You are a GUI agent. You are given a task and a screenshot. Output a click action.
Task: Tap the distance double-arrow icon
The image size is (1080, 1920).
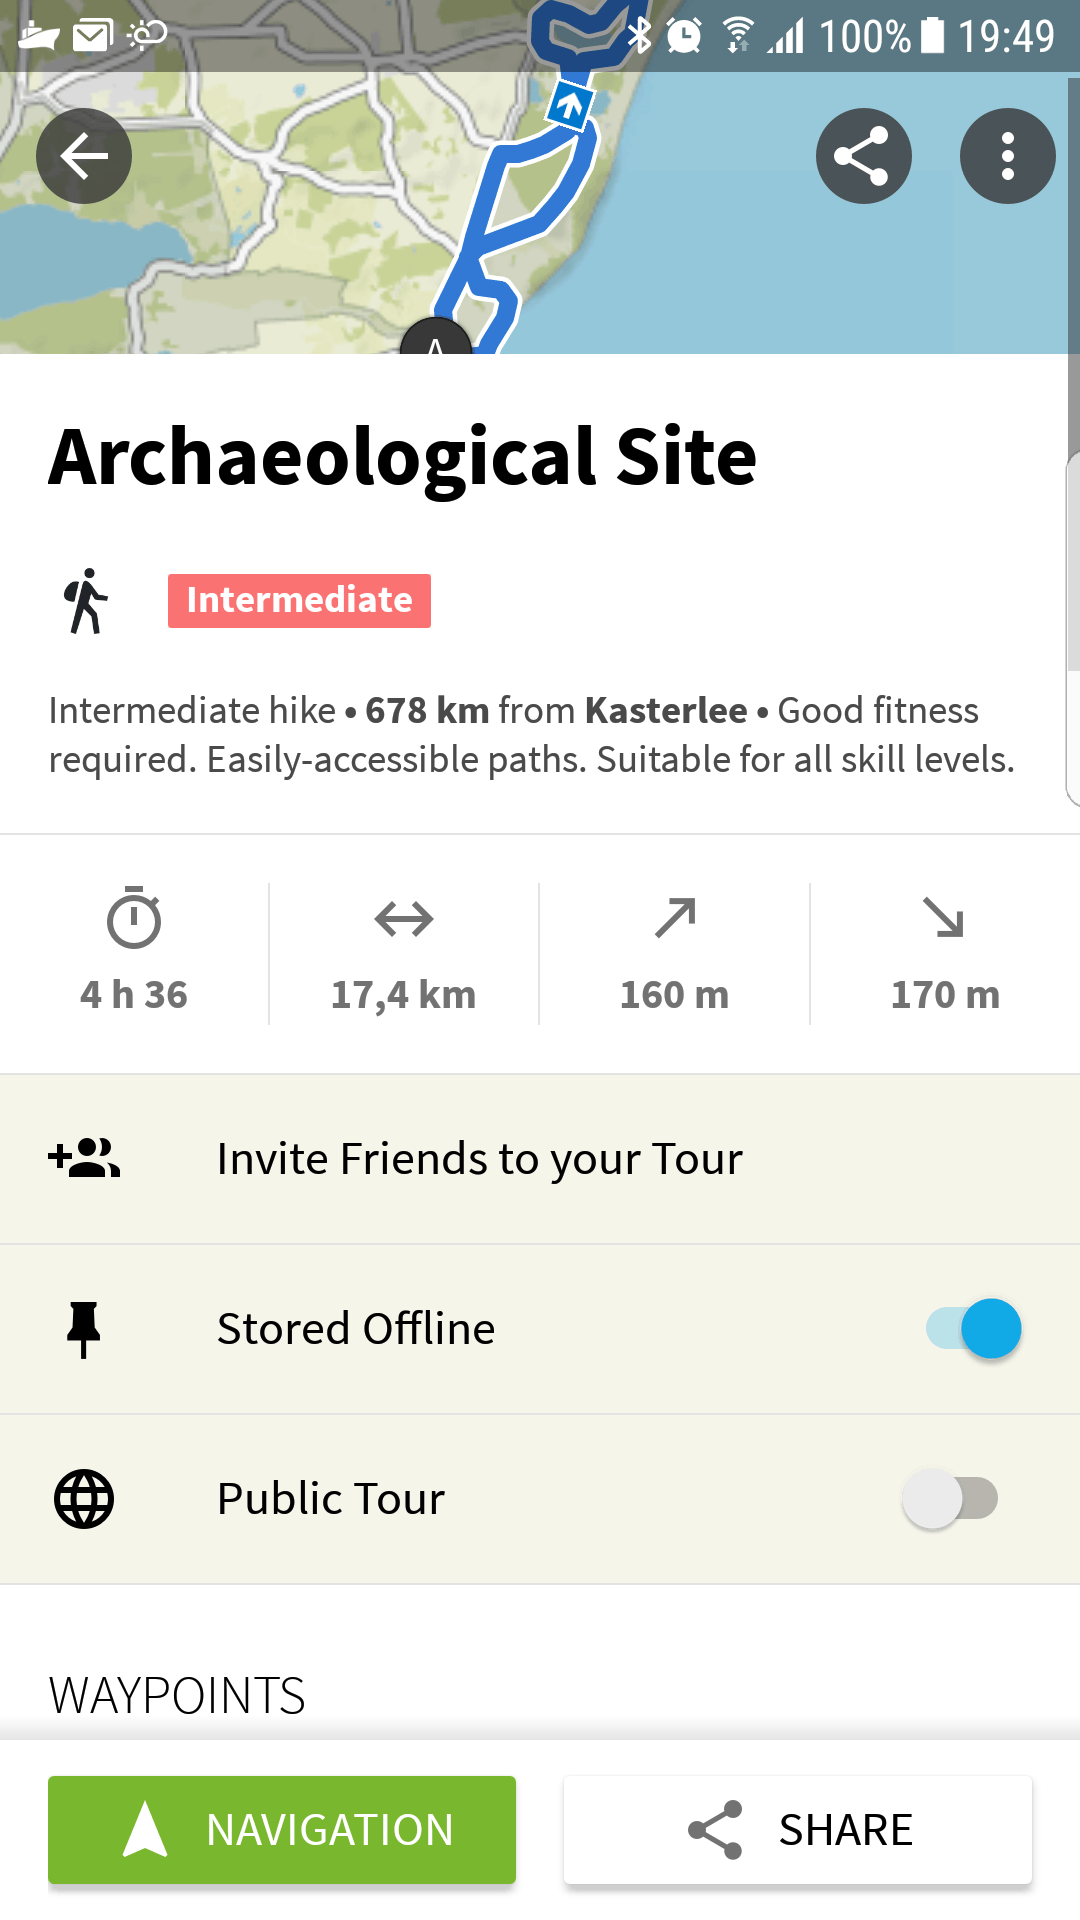[404, 918]
